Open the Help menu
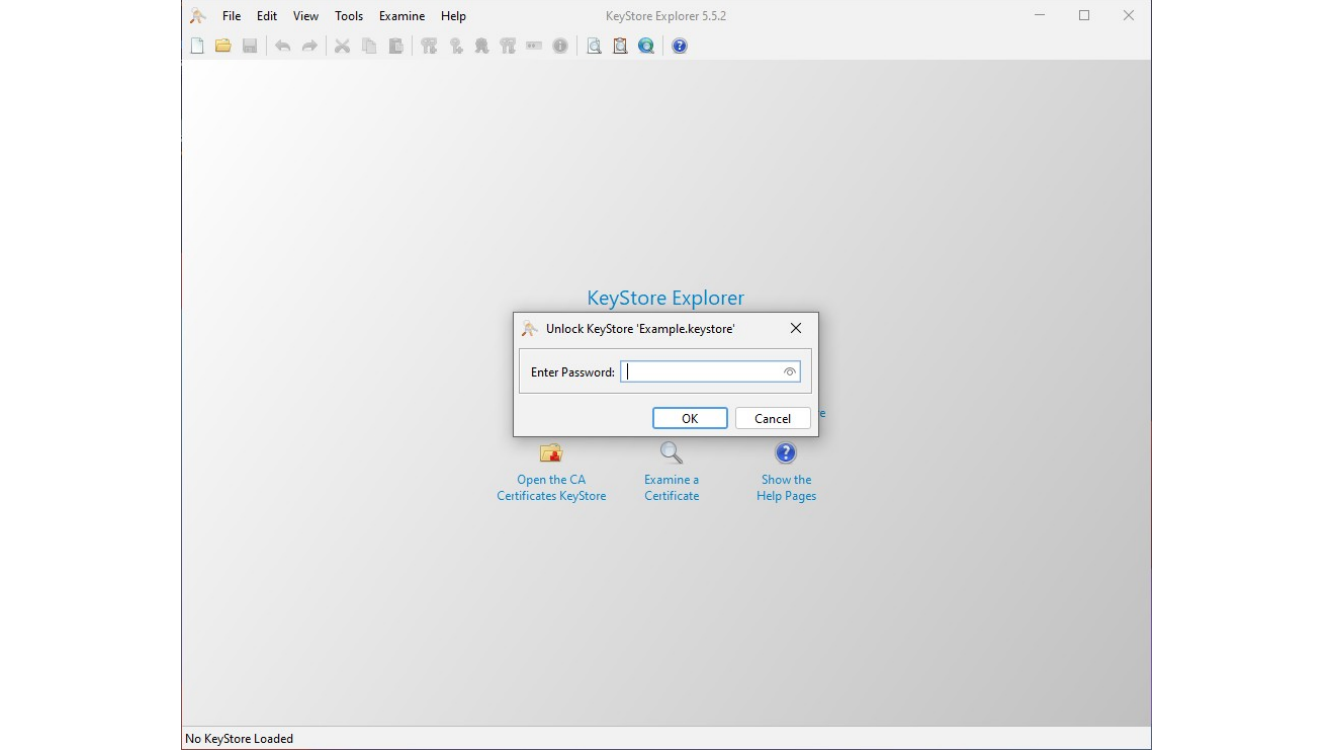 pyautogui.click(x=454, y=16)
